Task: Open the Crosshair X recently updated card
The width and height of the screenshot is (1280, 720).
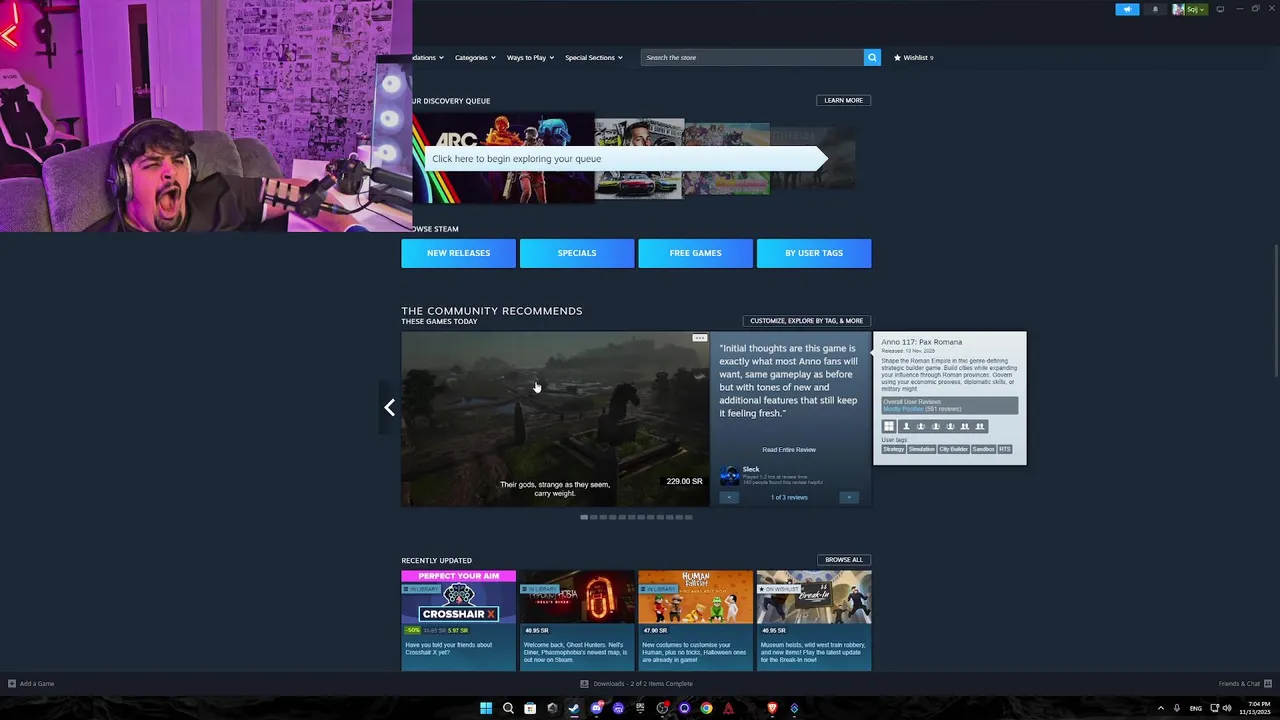Action: click(458, 620)
